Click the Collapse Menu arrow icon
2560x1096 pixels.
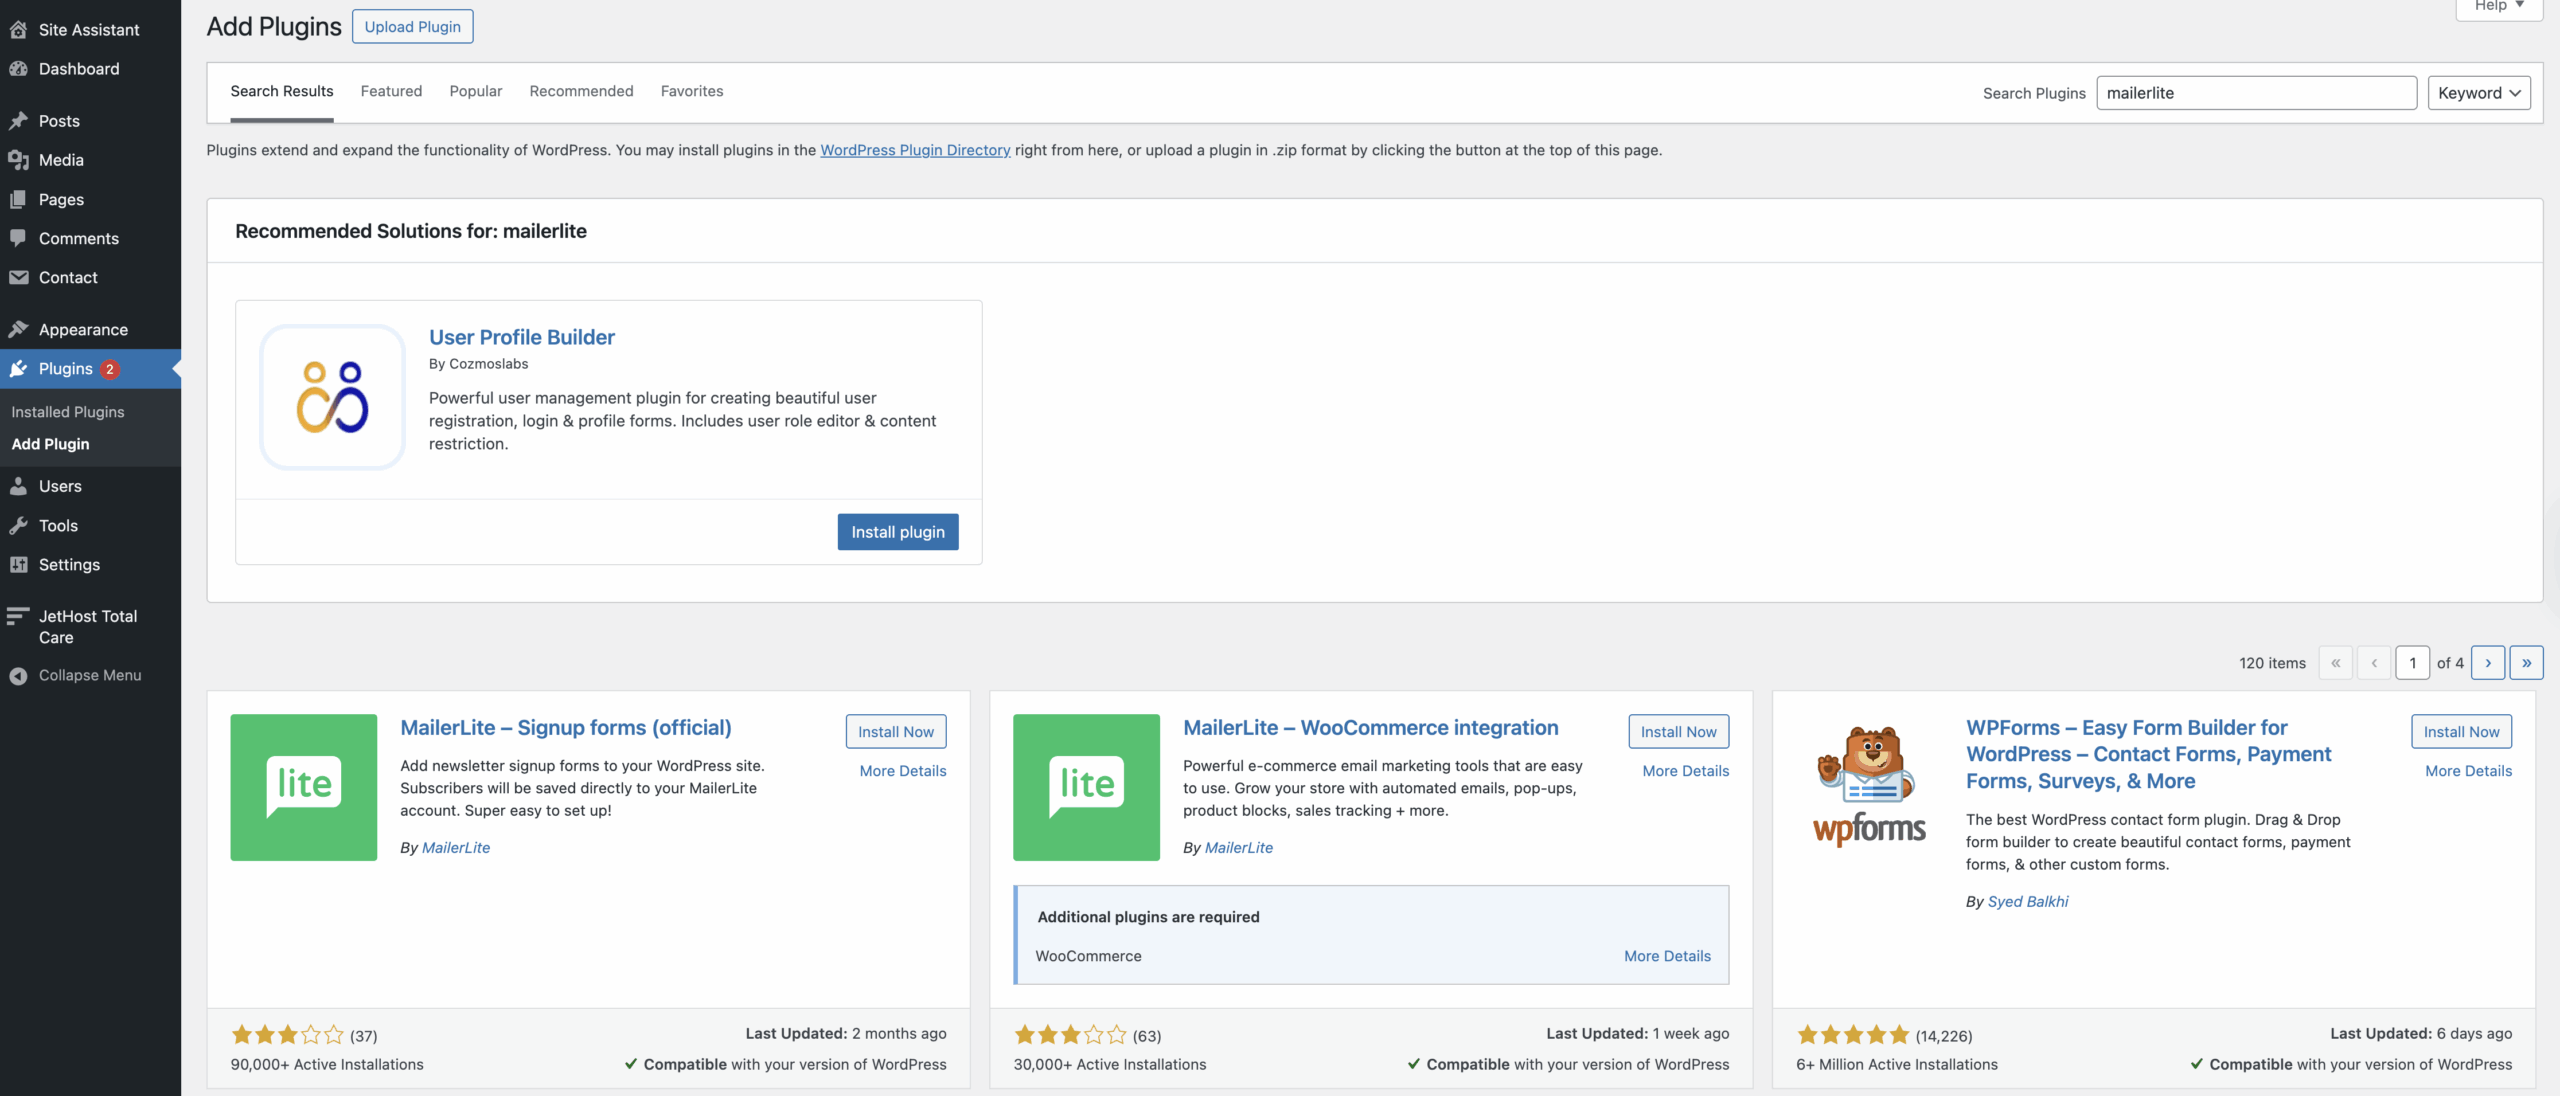tap(18, 676)
